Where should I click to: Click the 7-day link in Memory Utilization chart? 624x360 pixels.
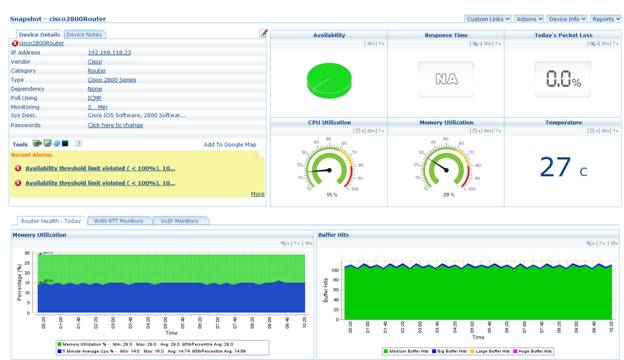tap(296, 243)
